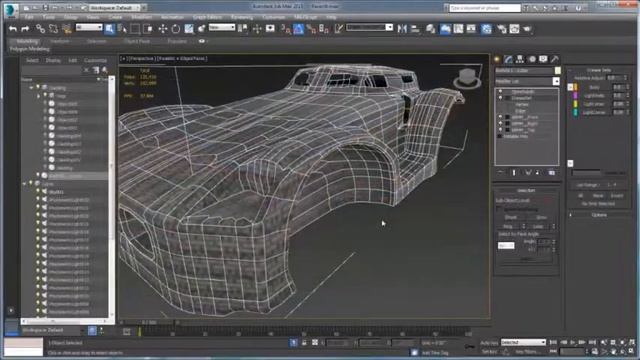Click the Redo arrow in the main toolbar
The image size is (640, 360).
tap(25, 29)
